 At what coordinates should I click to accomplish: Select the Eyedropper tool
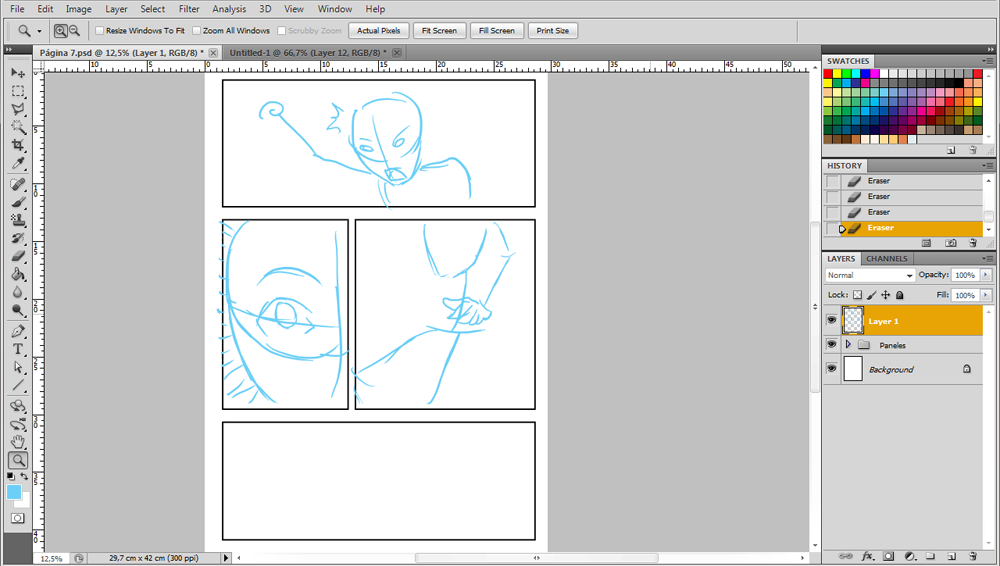[x=18, y=164]
